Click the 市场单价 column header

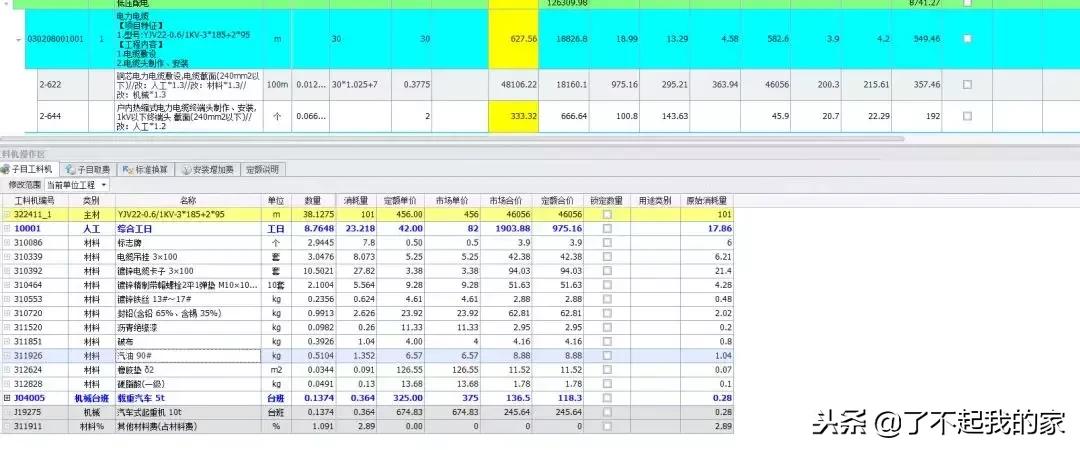[452, 201]
